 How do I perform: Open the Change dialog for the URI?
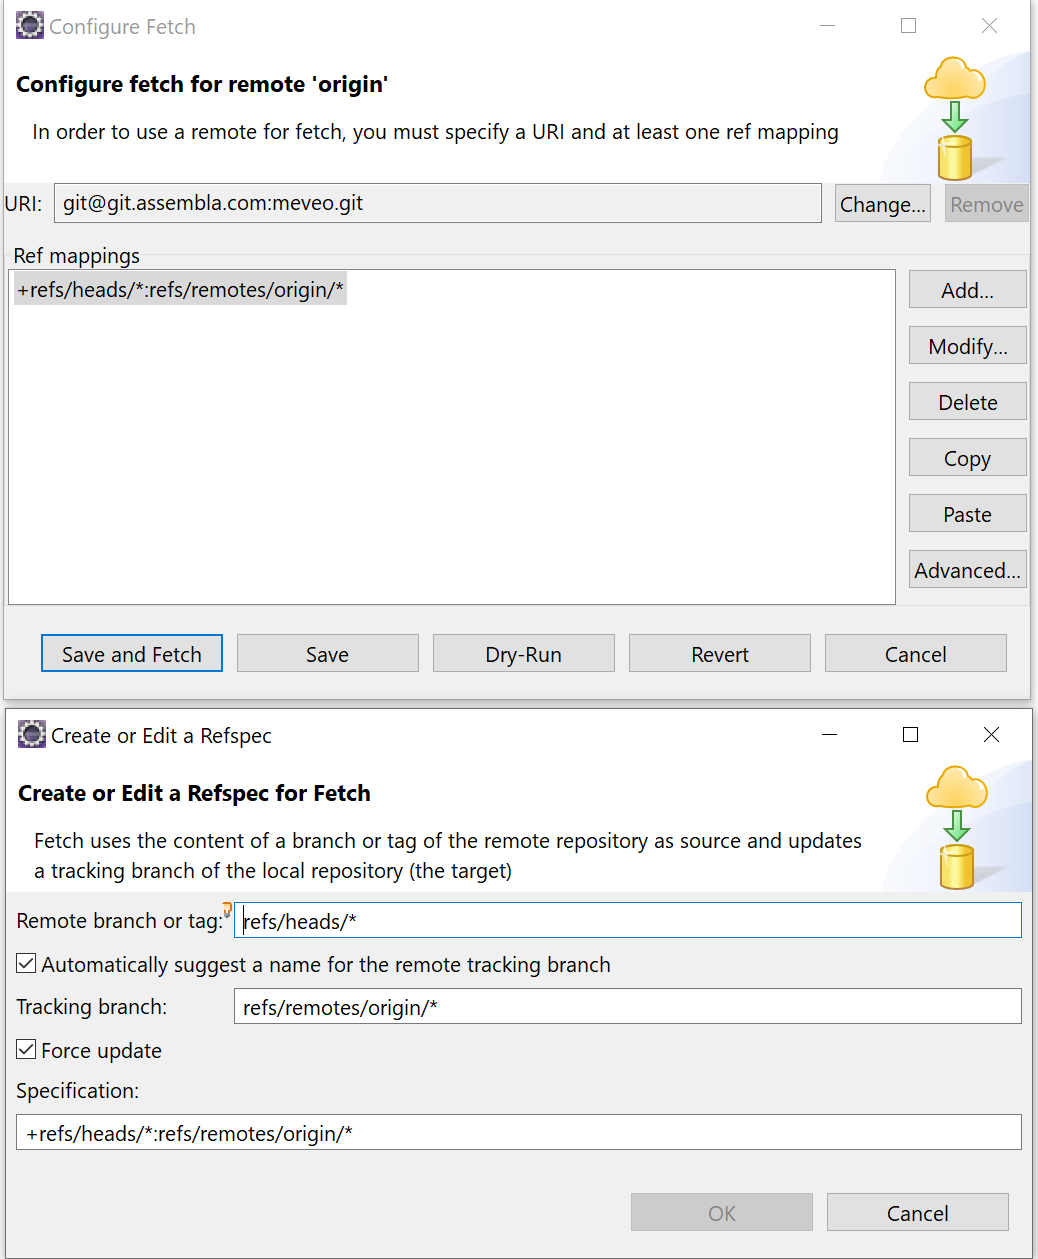click(x=882, y=203)
